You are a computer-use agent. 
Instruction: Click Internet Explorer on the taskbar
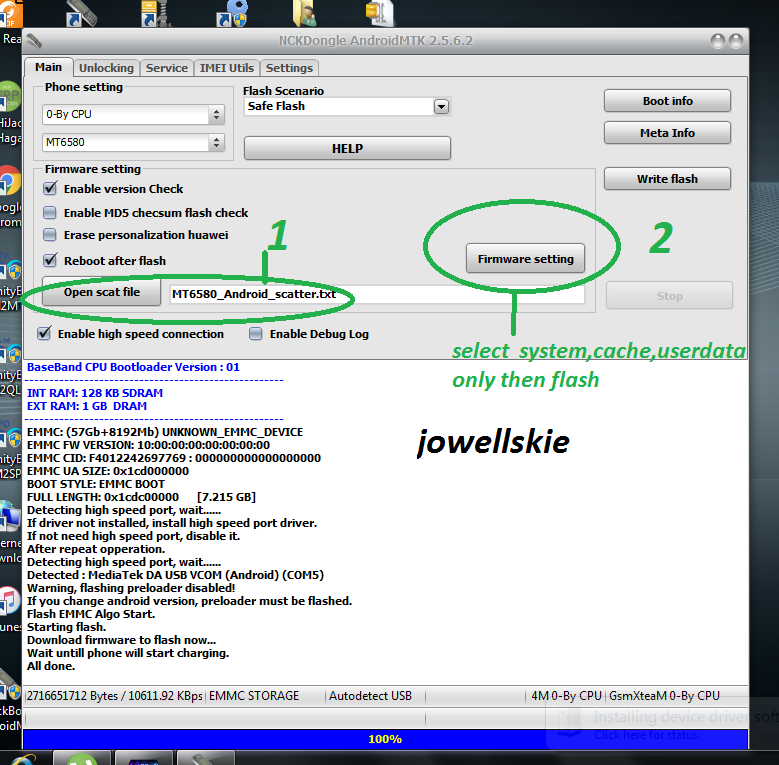(x=24, y=760)
